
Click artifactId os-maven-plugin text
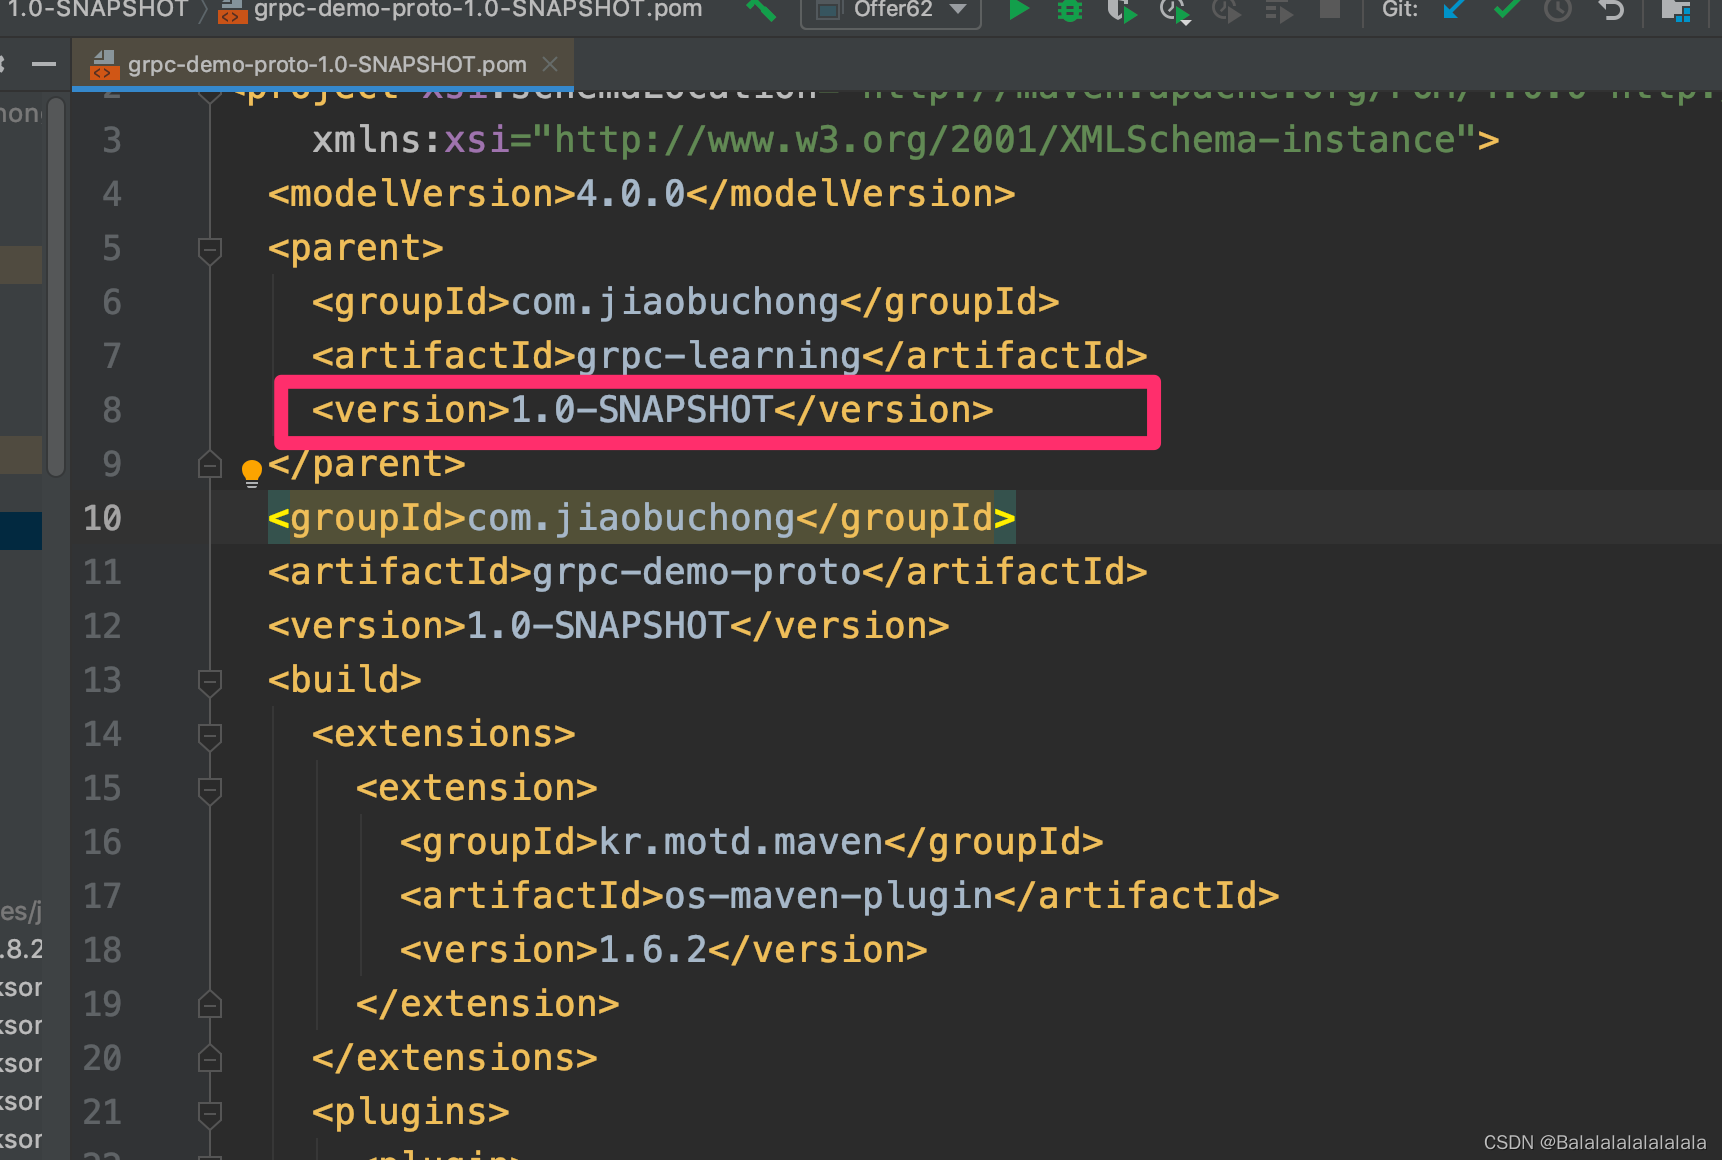828,896
